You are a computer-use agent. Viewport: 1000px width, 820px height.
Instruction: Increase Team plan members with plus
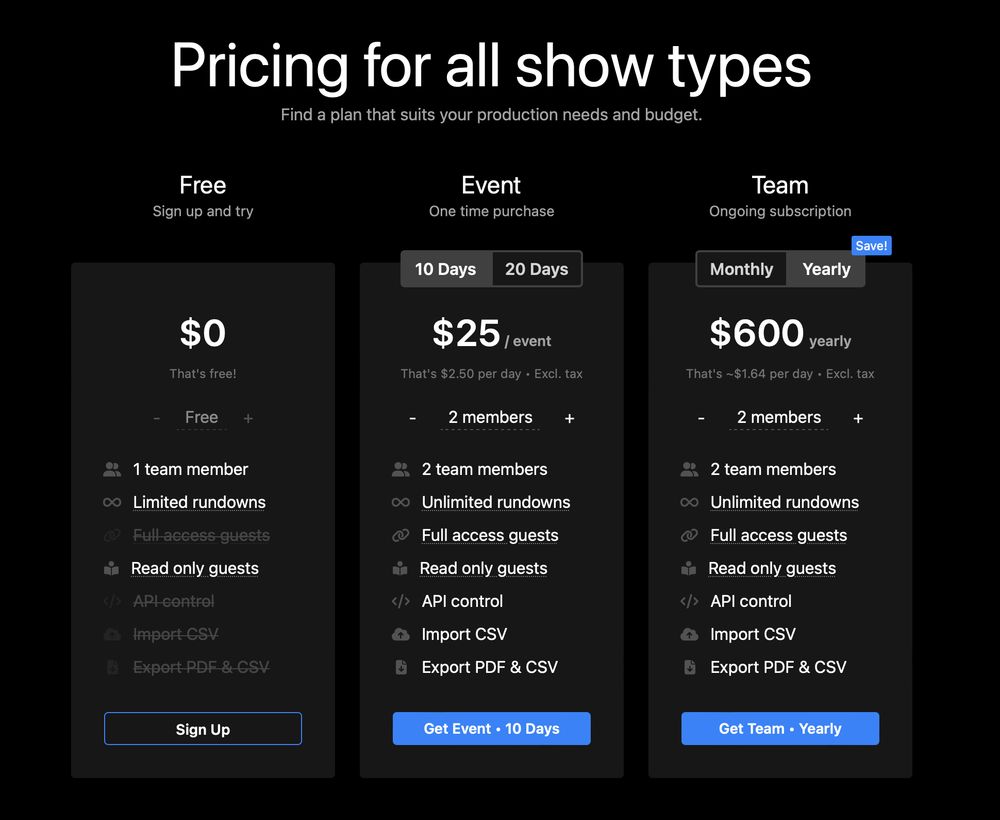tap(858, 418)
